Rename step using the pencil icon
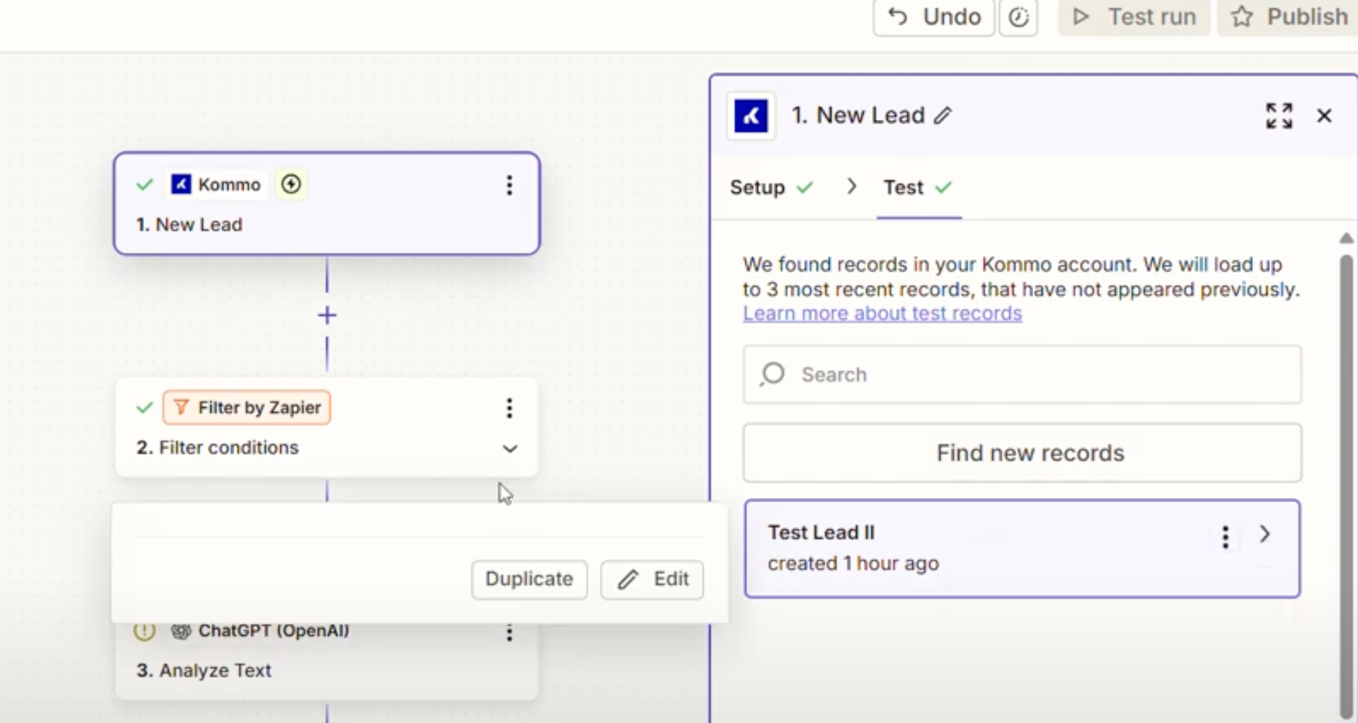The width and height of the screenshot is (1358, 723). coord(942,116)
